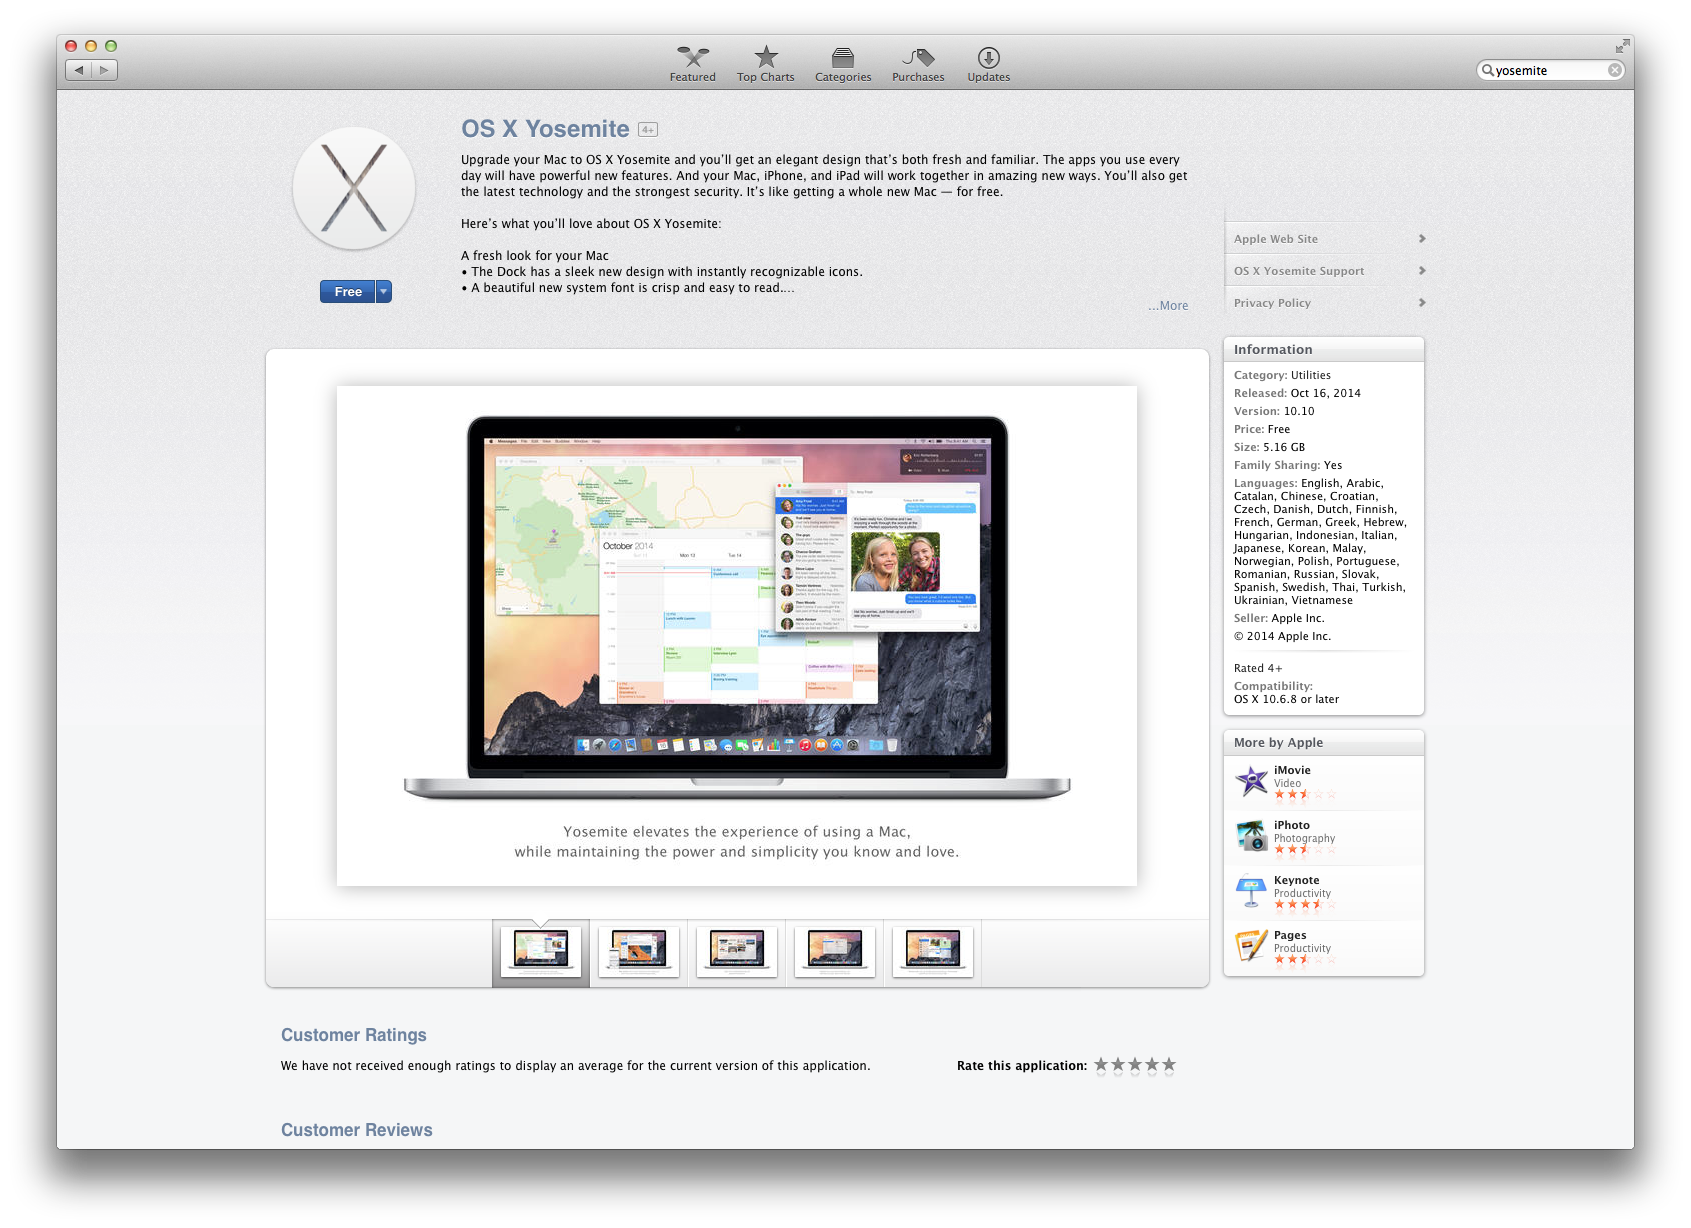1691x1228 pixels.
Task: Click the yellow minimize window button
Action: click(91, 46)
